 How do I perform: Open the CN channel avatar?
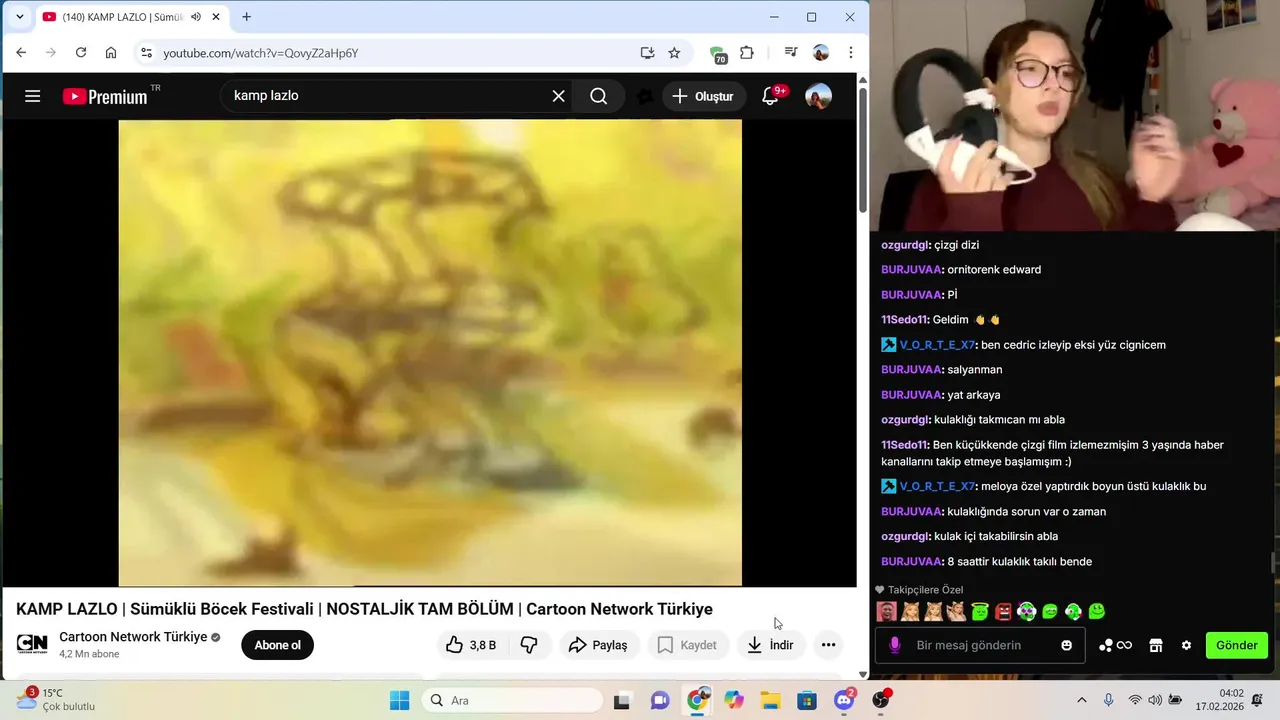coord(32,645)
